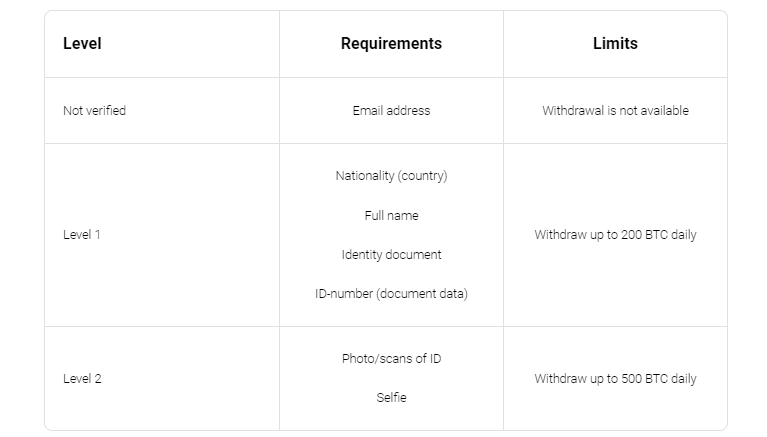Click the Level column header
This screenshot has height=437, width=767.
coord(82,44)
